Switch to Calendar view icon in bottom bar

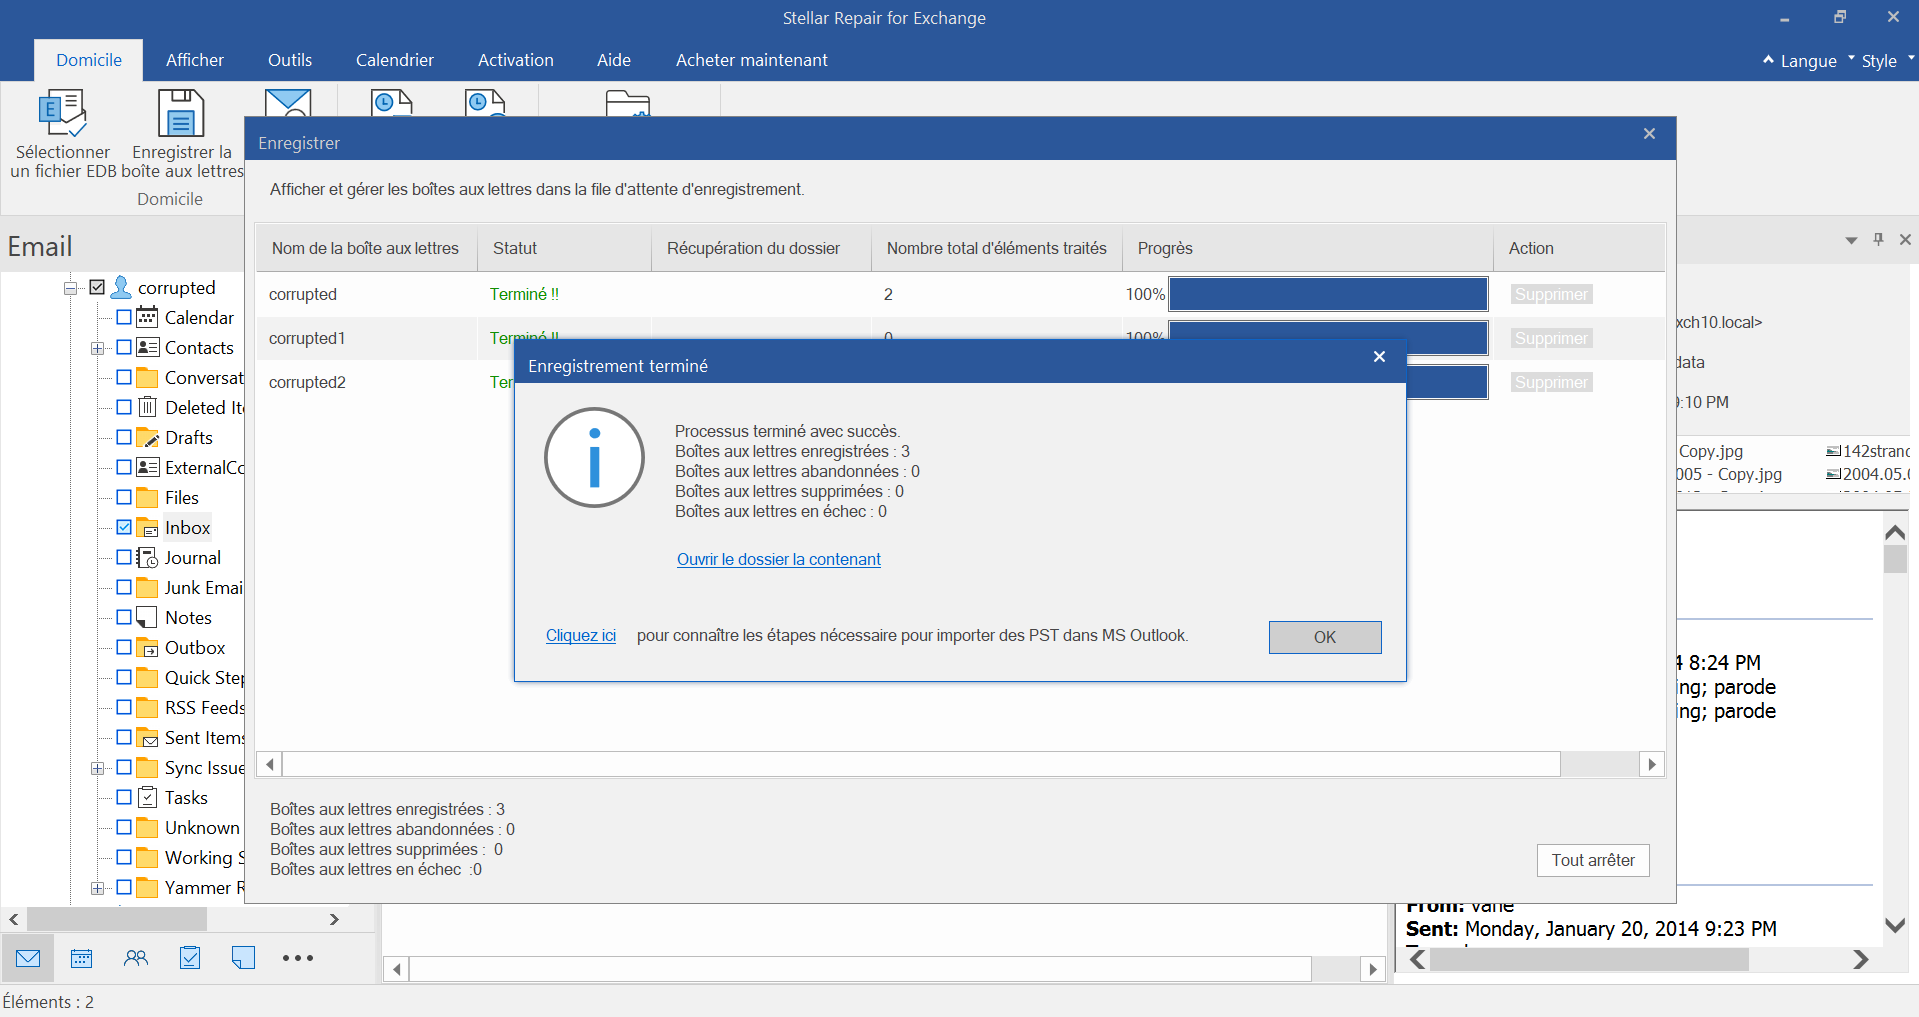82,958
